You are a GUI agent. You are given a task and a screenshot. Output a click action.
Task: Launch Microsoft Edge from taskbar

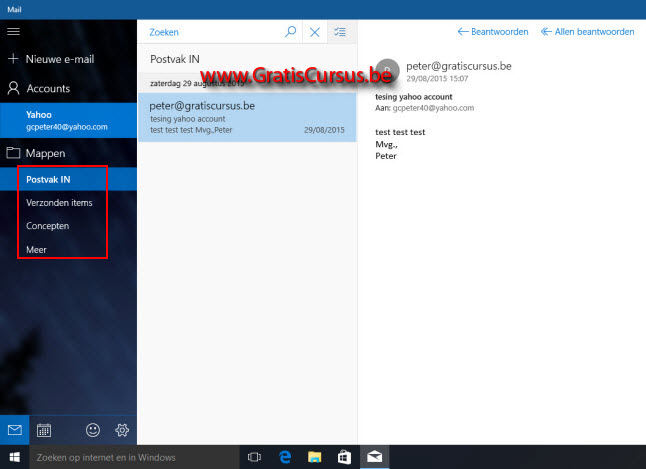click(x=285, y=457)
